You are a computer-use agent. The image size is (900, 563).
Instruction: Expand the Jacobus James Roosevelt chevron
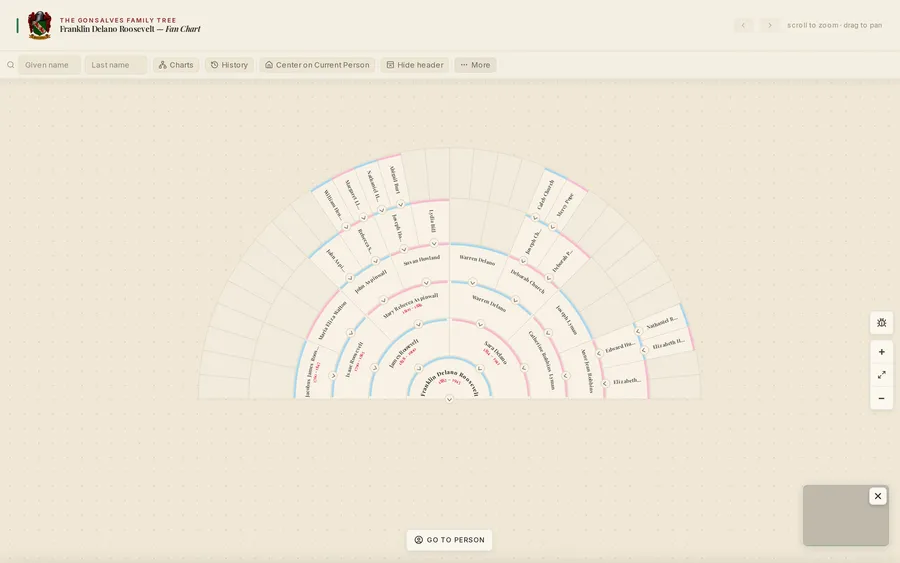pyautogui.click(x=333, y=375)
